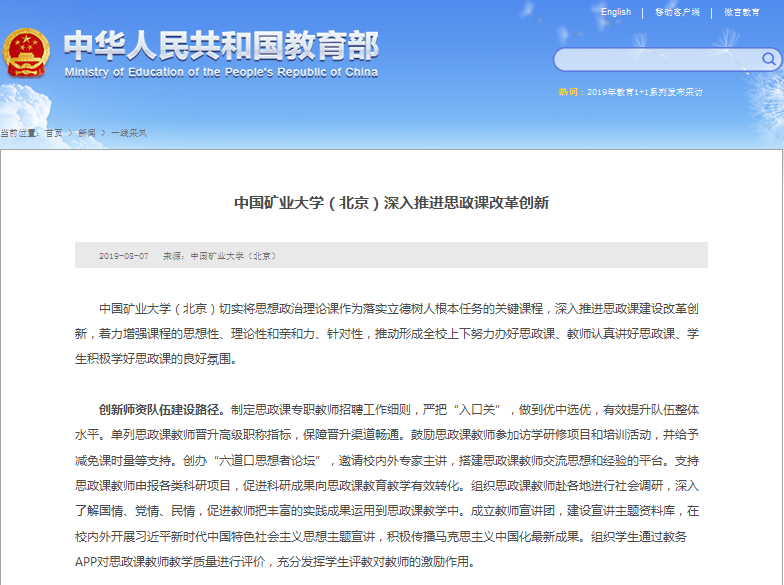Screen dimensions: 784x585
Task: Click the 中华人民共和国教育部 site title
Action: 221,45
